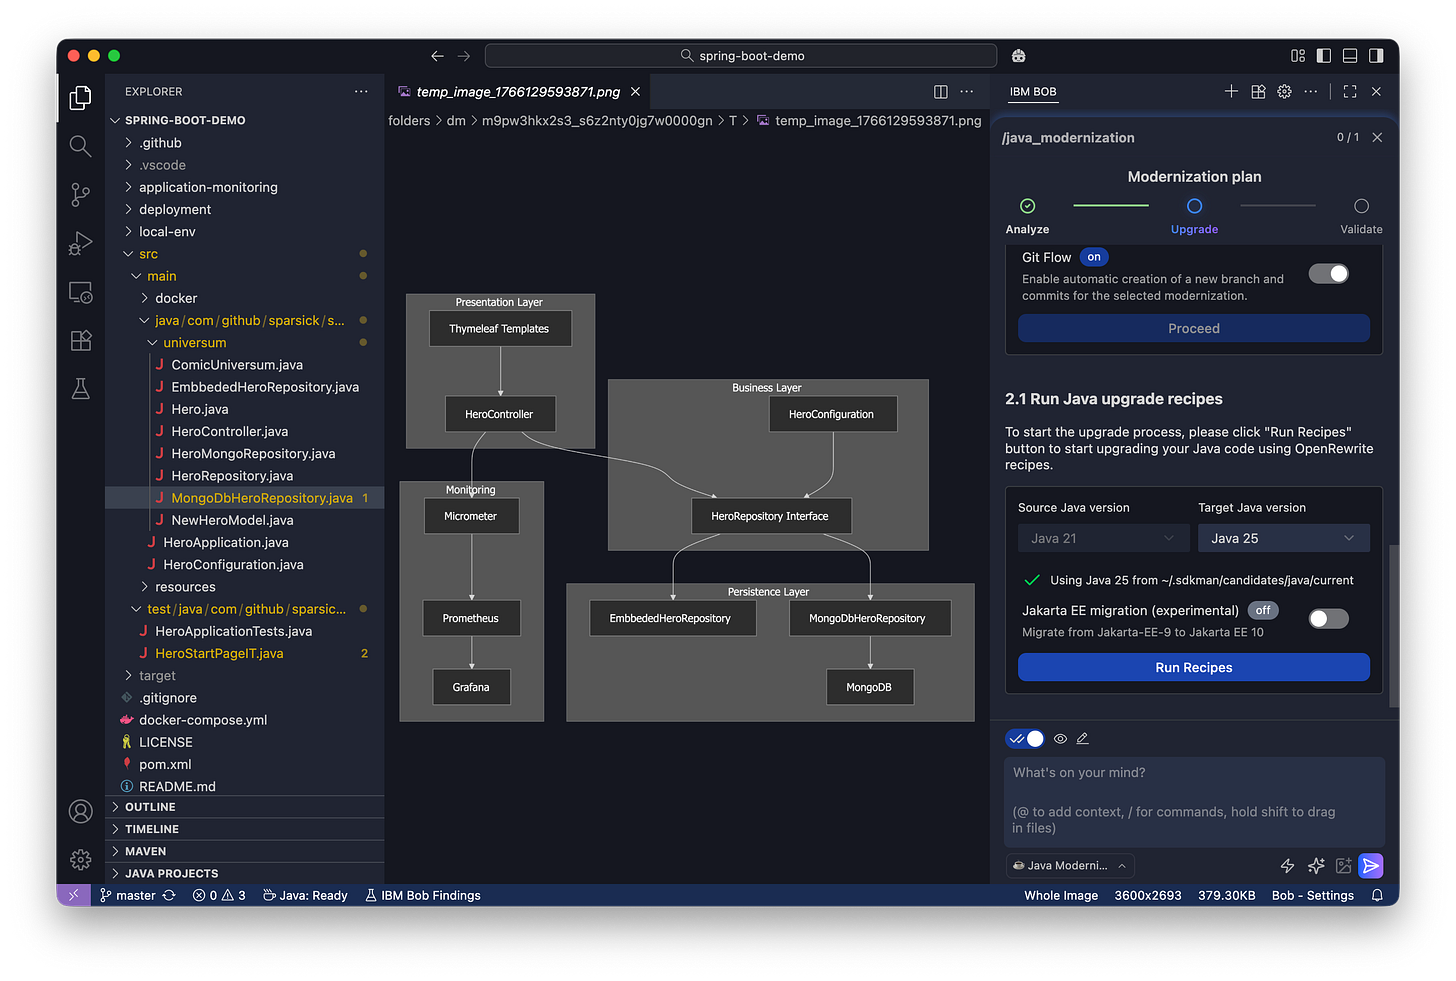1456x981 pixels.
Task: Toggle the bottom panel layout icon
Action: coord(1350,56)
